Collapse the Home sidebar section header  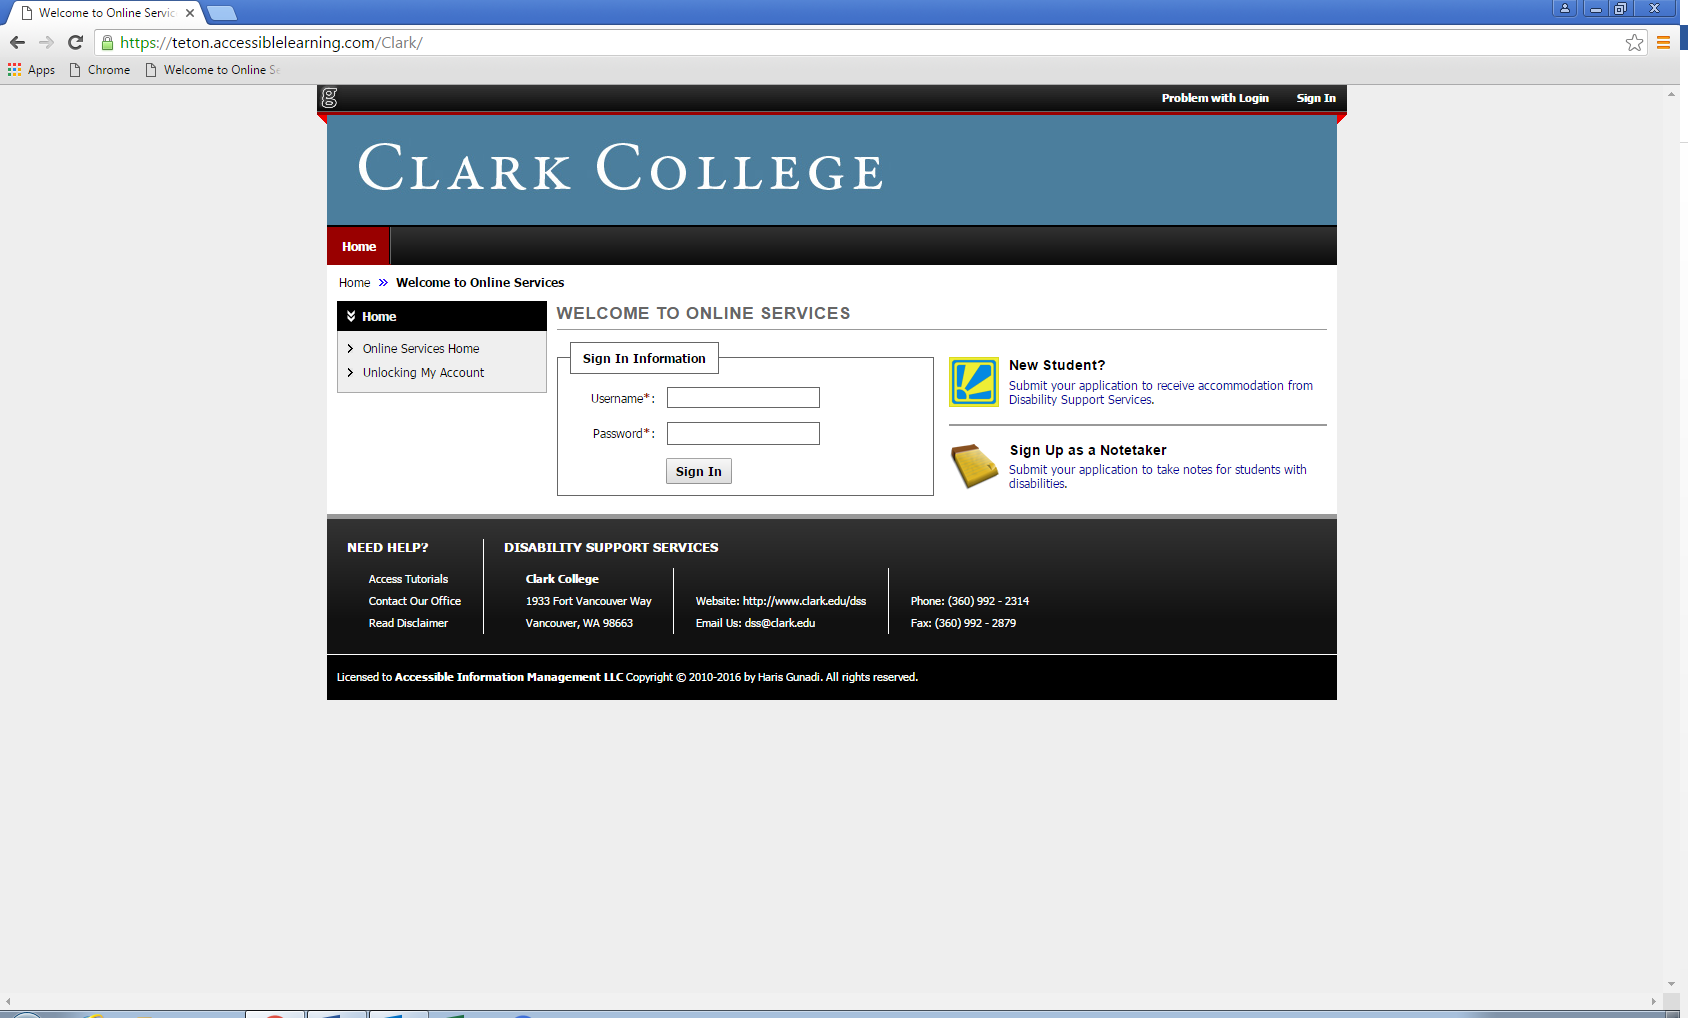(x=442, y=316)
